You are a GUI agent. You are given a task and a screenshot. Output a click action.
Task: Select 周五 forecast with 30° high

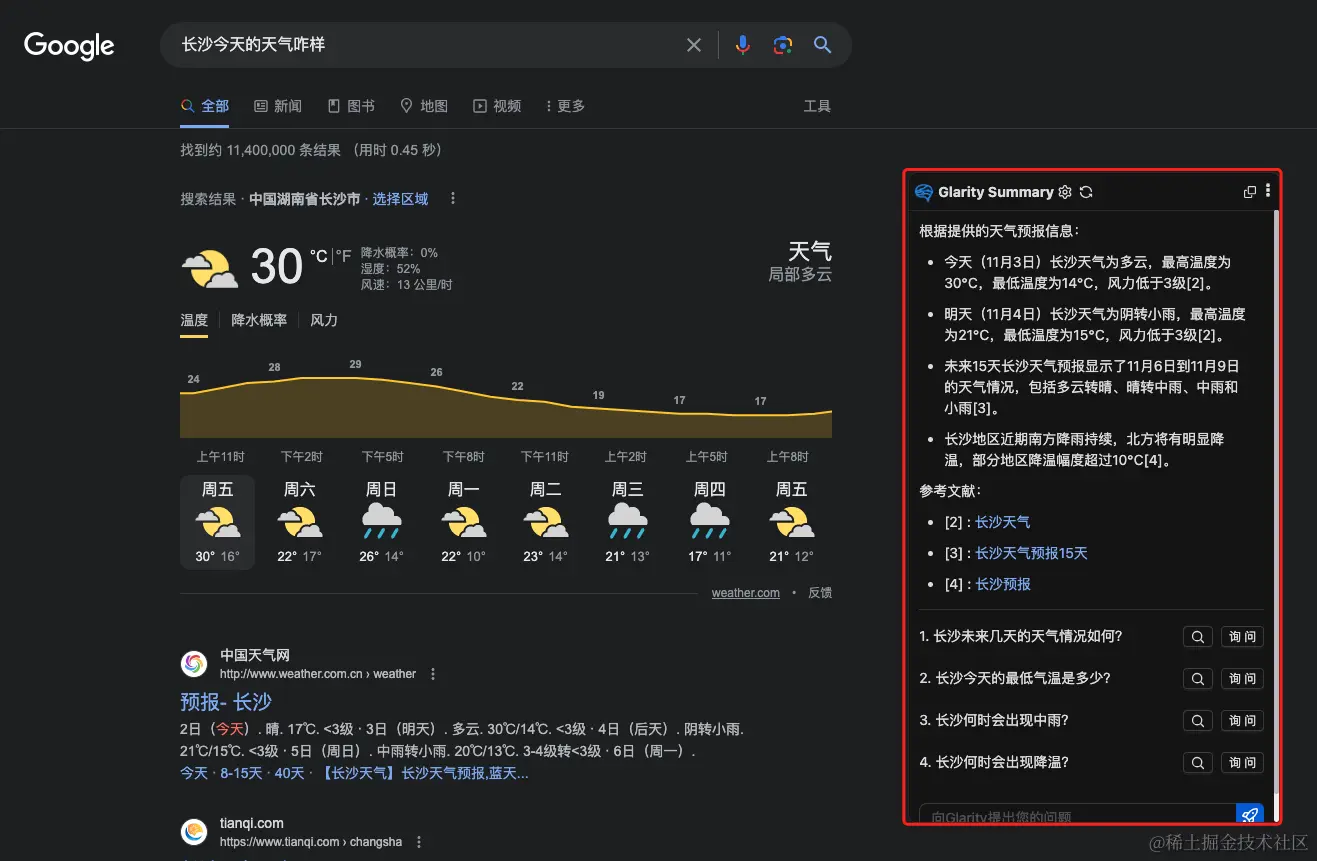(217, 522)
